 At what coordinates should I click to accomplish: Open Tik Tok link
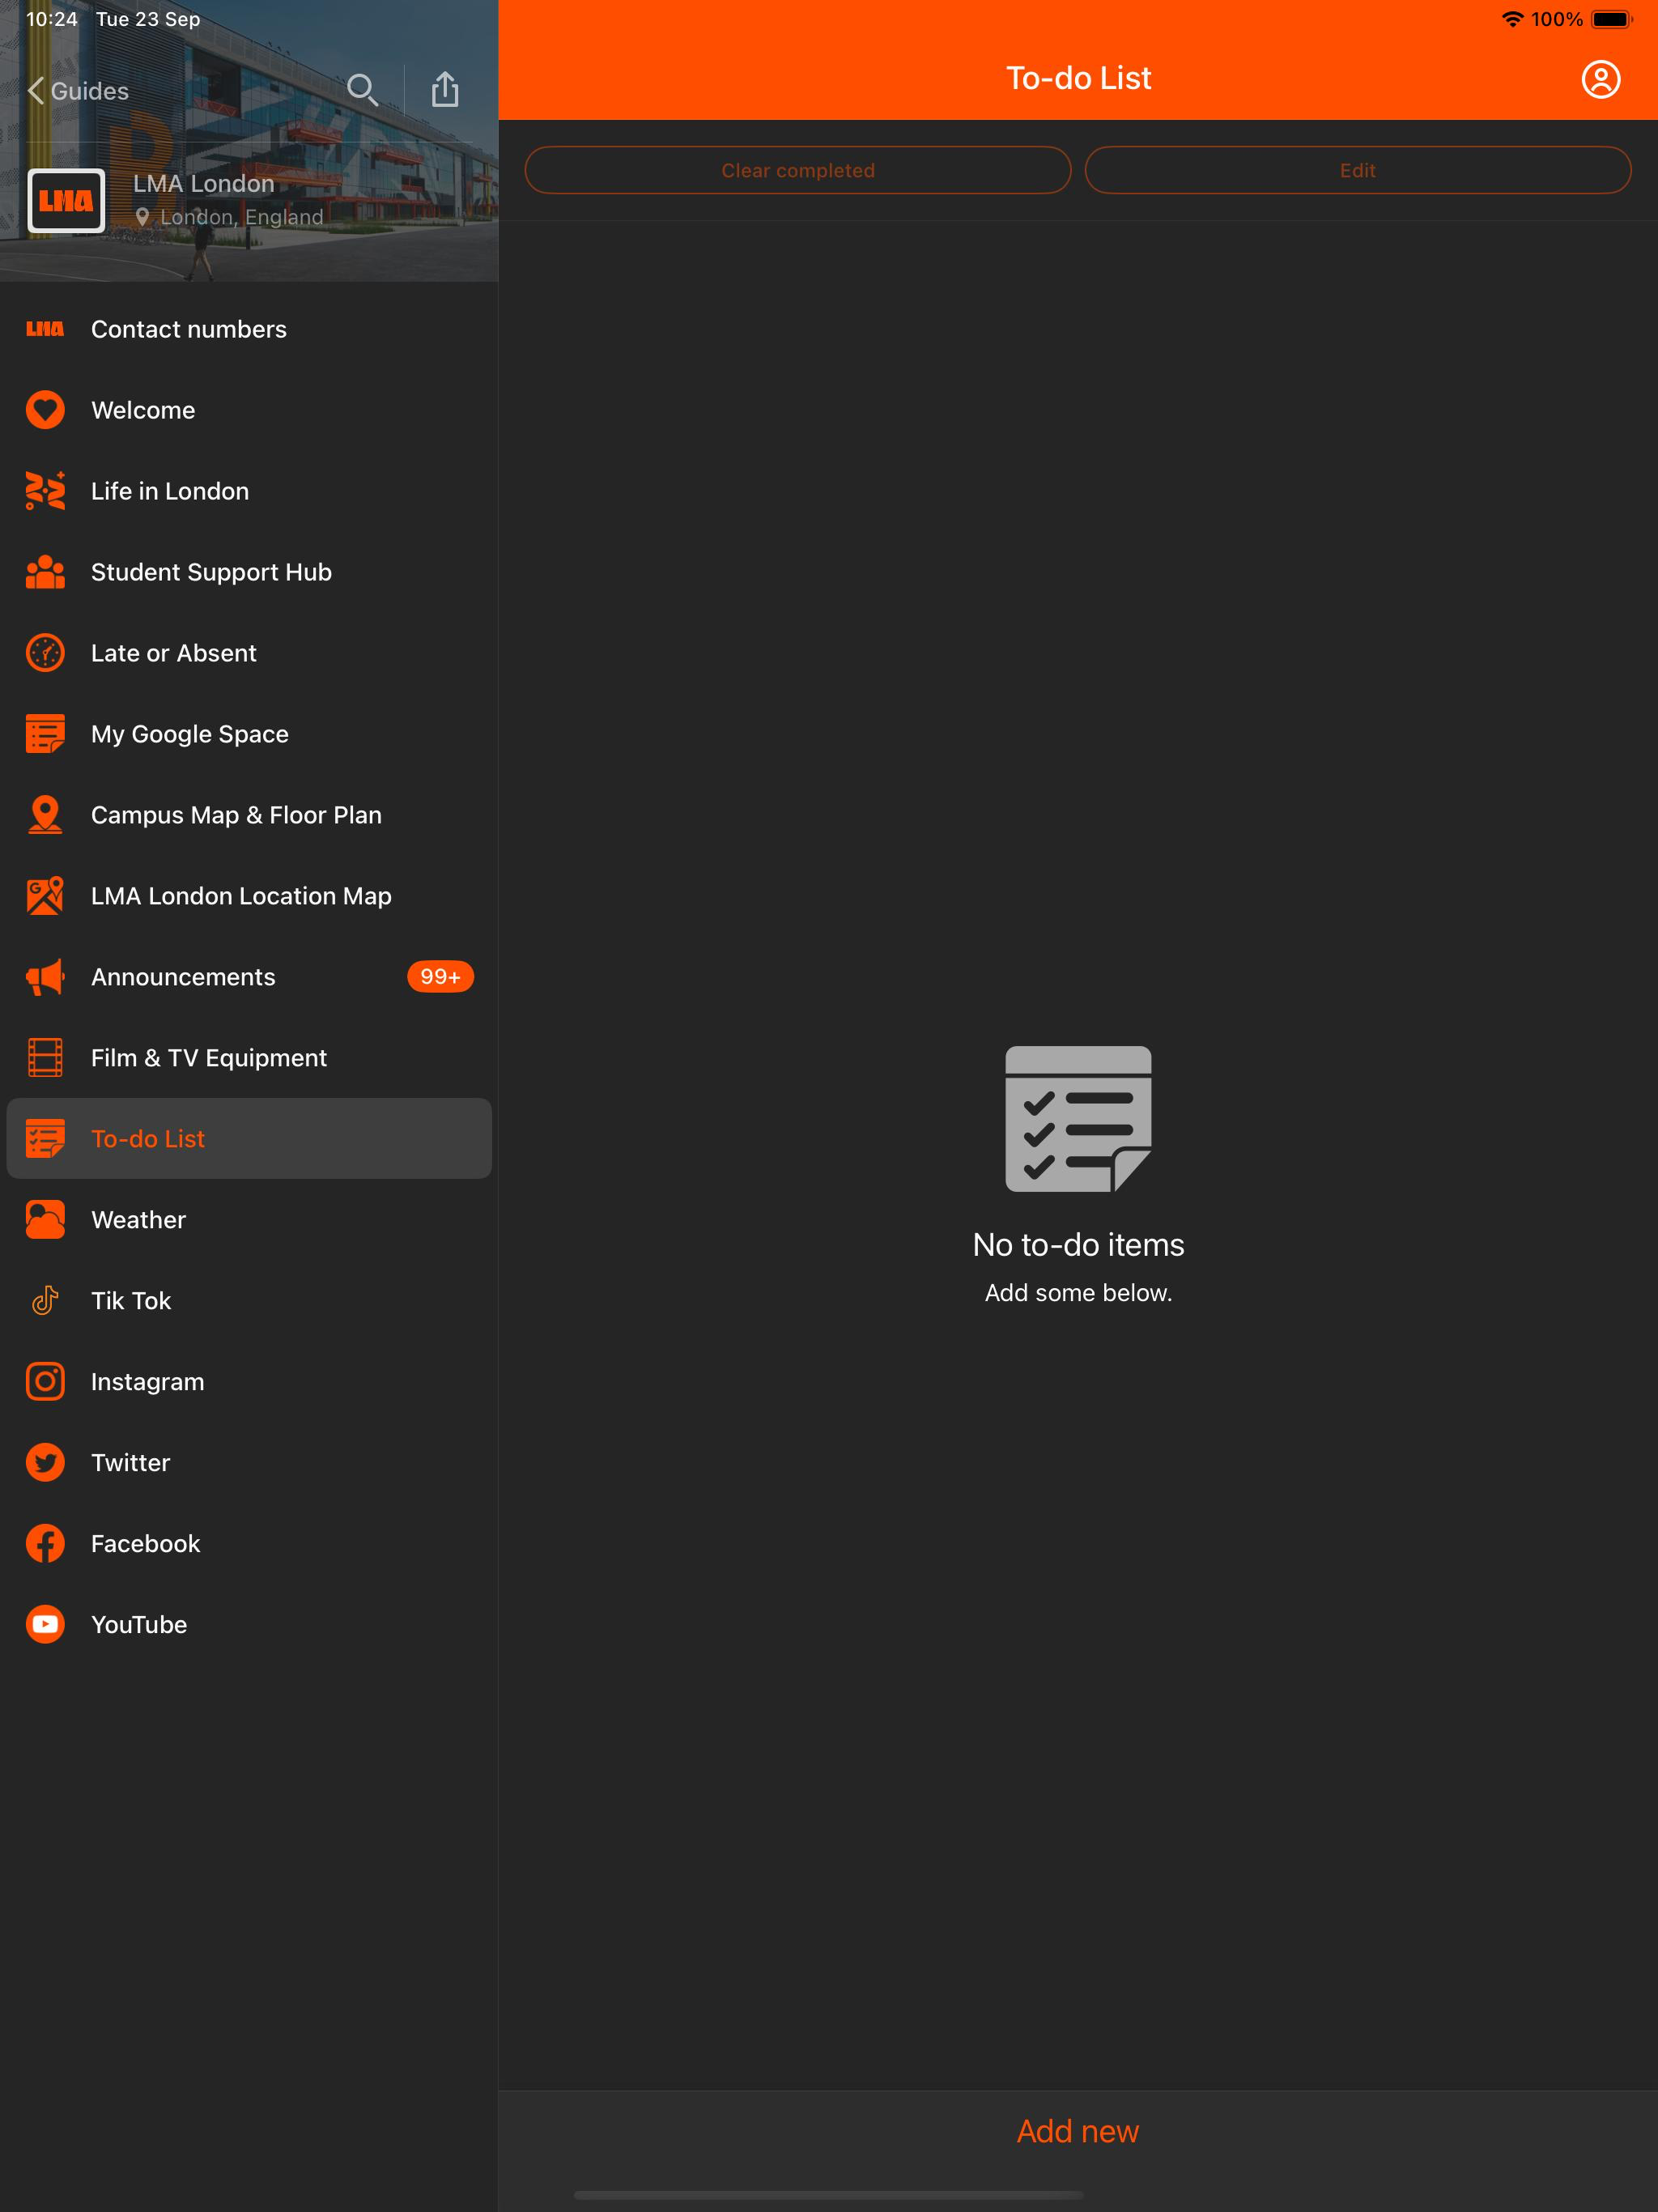coord(249,1301)
